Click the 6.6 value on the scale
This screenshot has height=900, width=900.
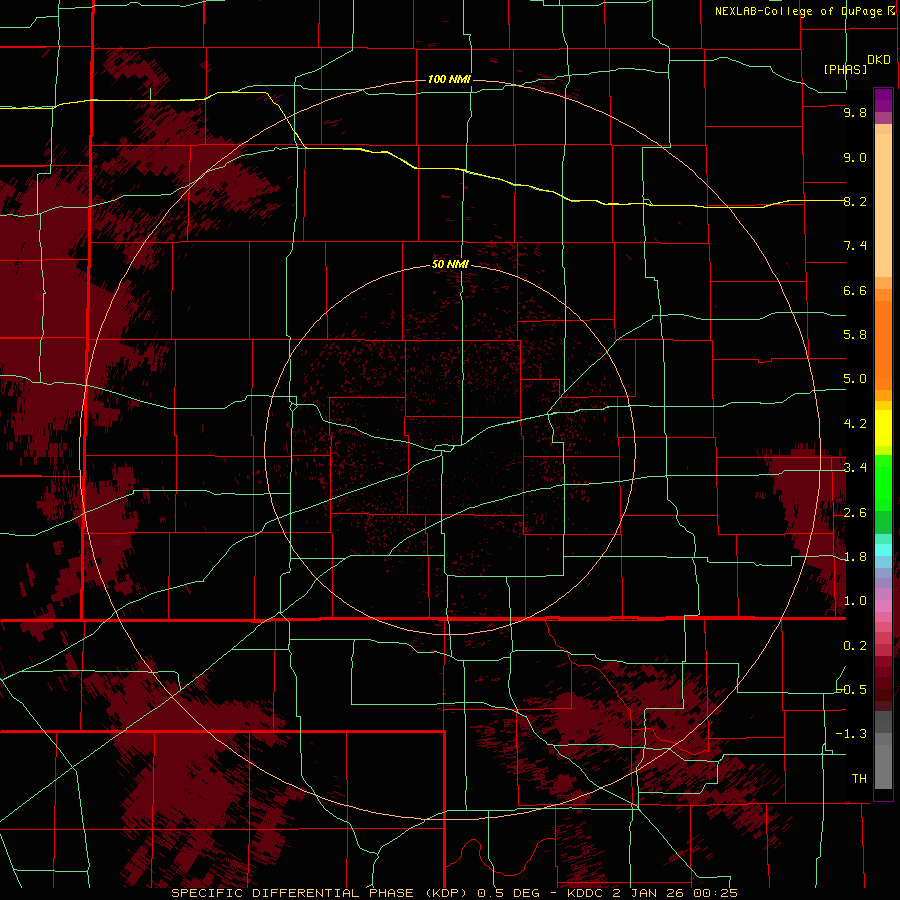tap(855, 290)
